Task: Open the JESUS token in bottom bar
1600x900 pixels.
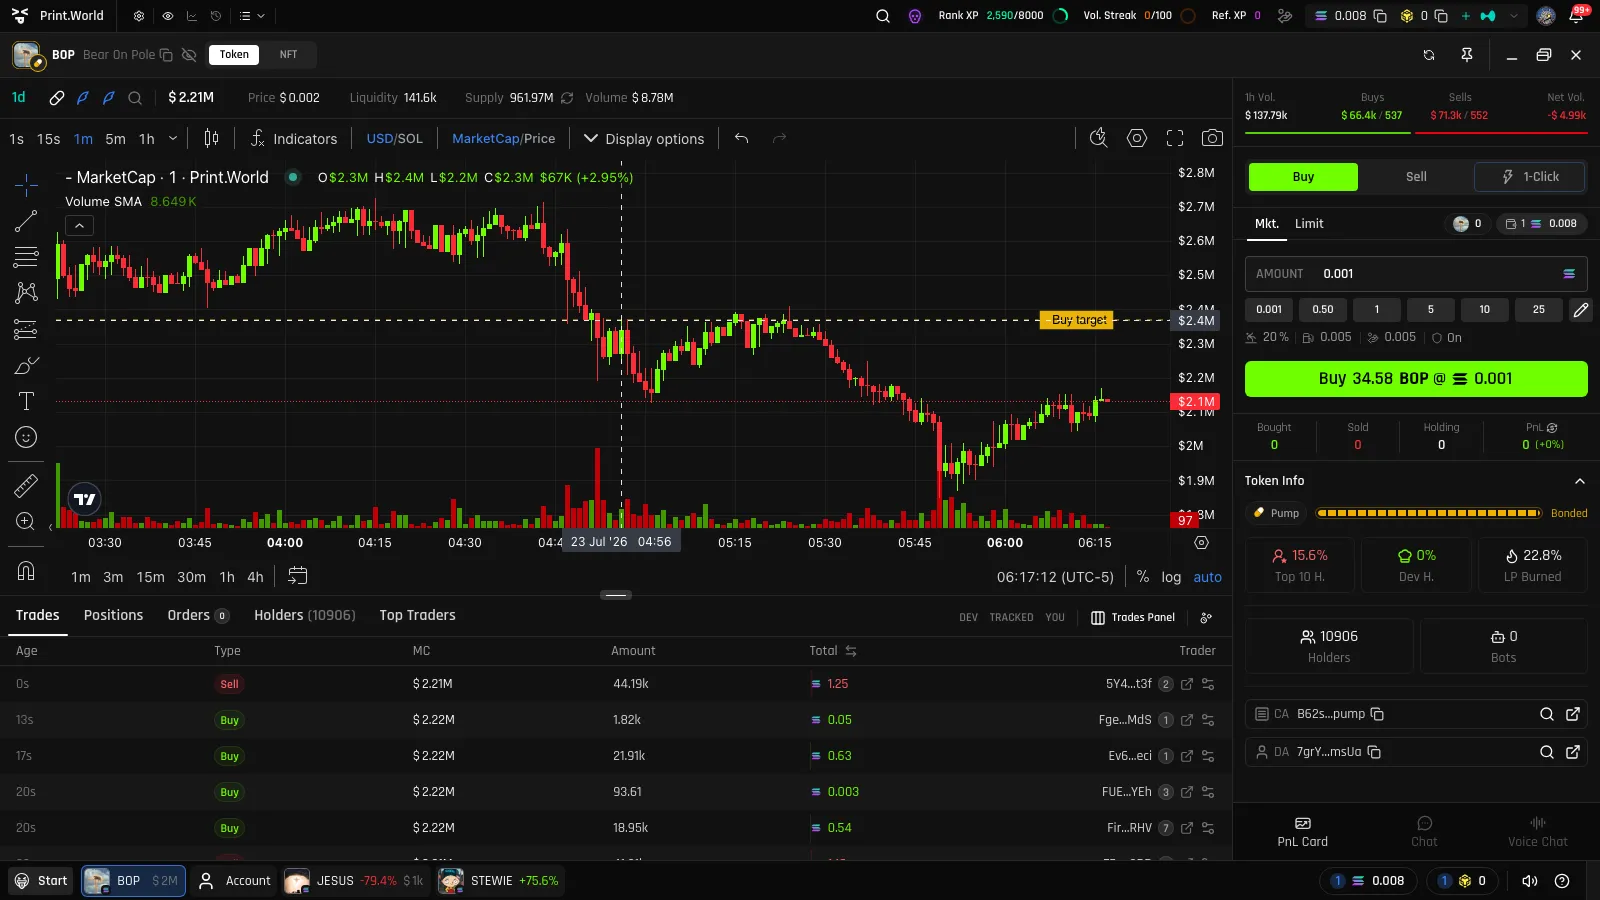Action: coord(354,881)
